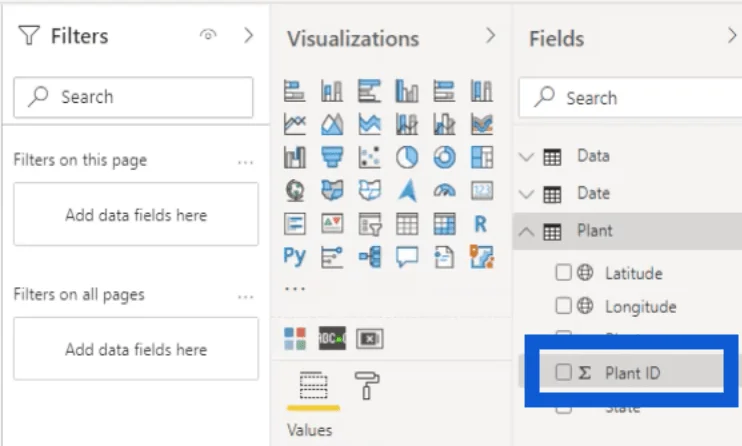Image resolution: width=742 pixels, height=446 pixels.
Task: Expand the Data table in Fields
Action: tap(526, 157)
